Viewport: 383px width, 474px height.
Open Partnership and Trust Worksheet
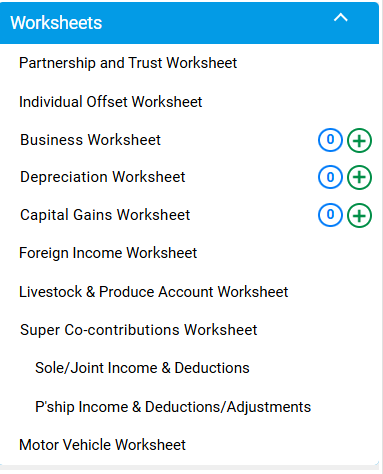click(128, 63)
